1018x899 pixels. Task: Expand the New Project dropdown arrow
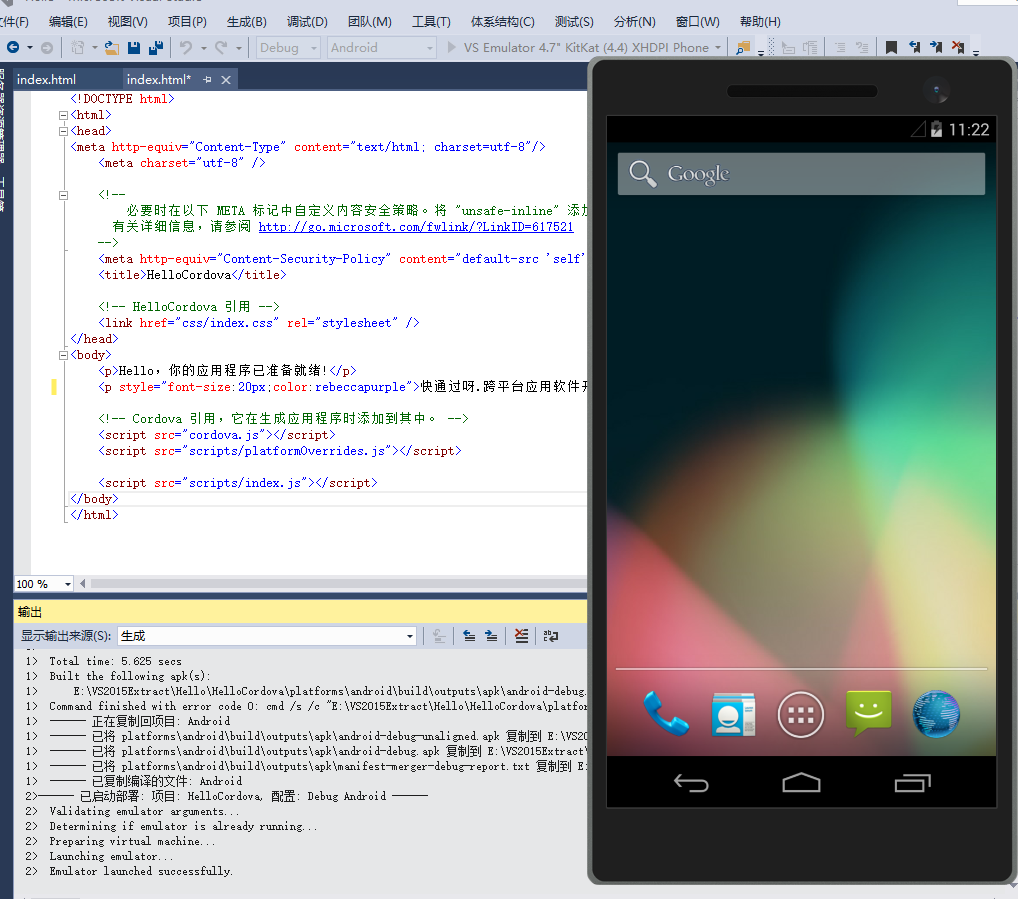click(94, 47)
